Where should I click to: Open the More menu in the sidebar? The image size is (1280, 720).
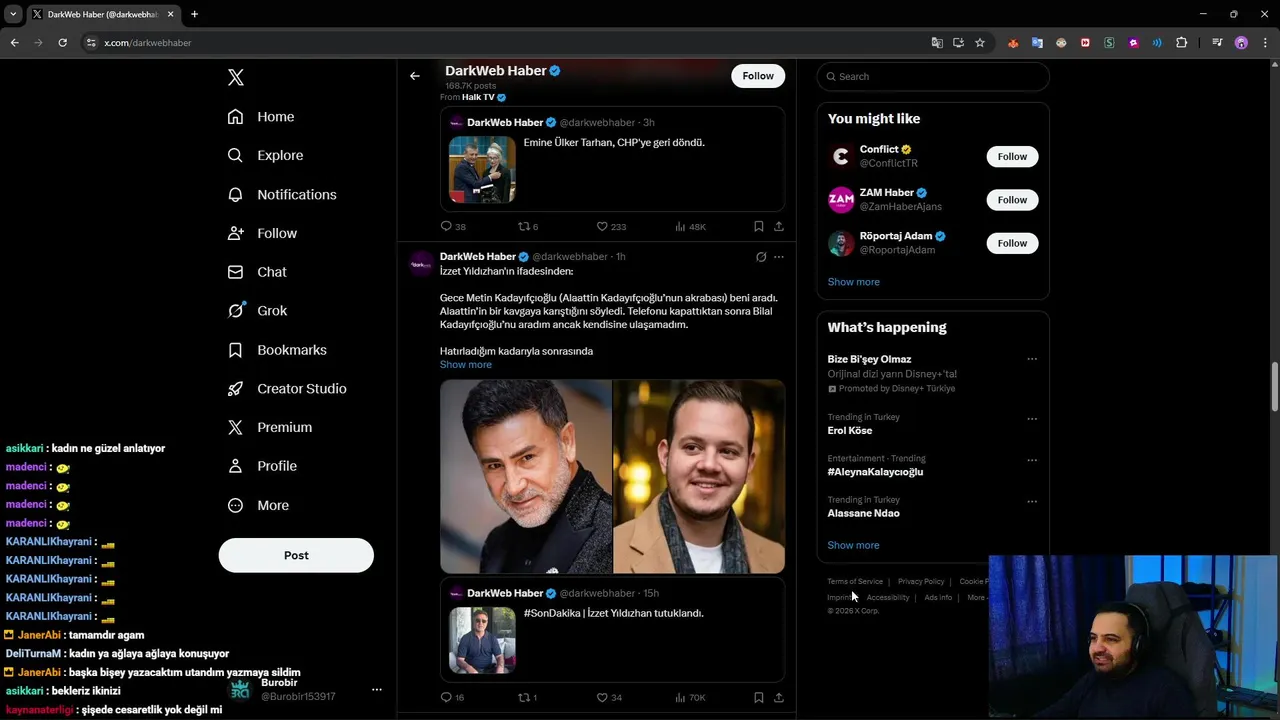[258, 505]
